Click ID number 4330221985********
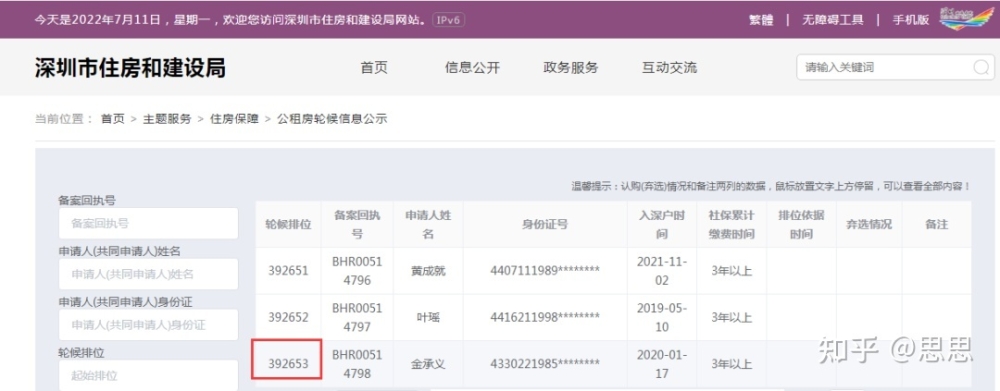Image resolution: width=1000 pixels, height=391 pixels. [545, 364]
